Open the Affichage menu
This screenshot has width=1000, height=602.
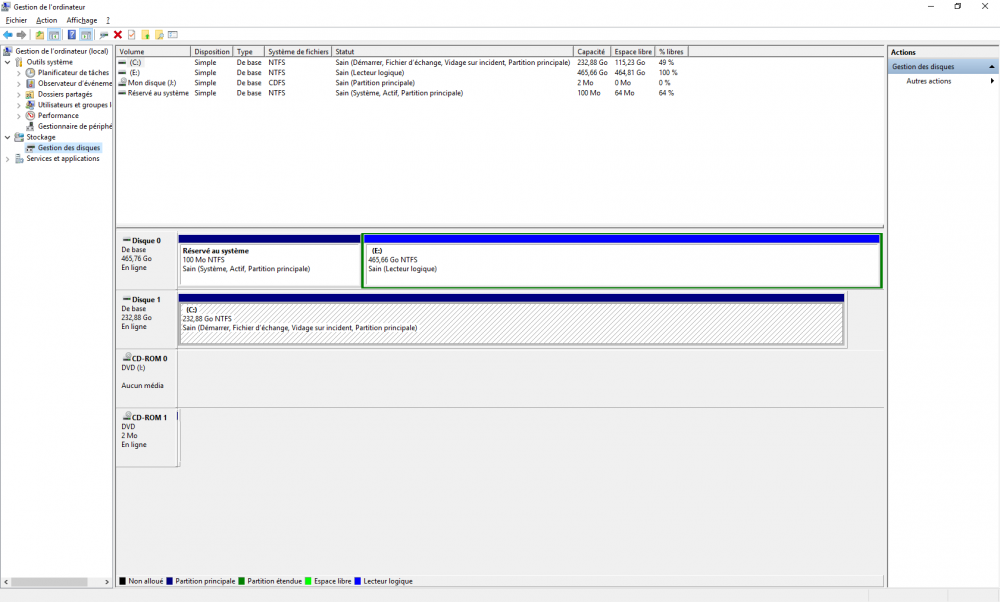tap(82, 20)
